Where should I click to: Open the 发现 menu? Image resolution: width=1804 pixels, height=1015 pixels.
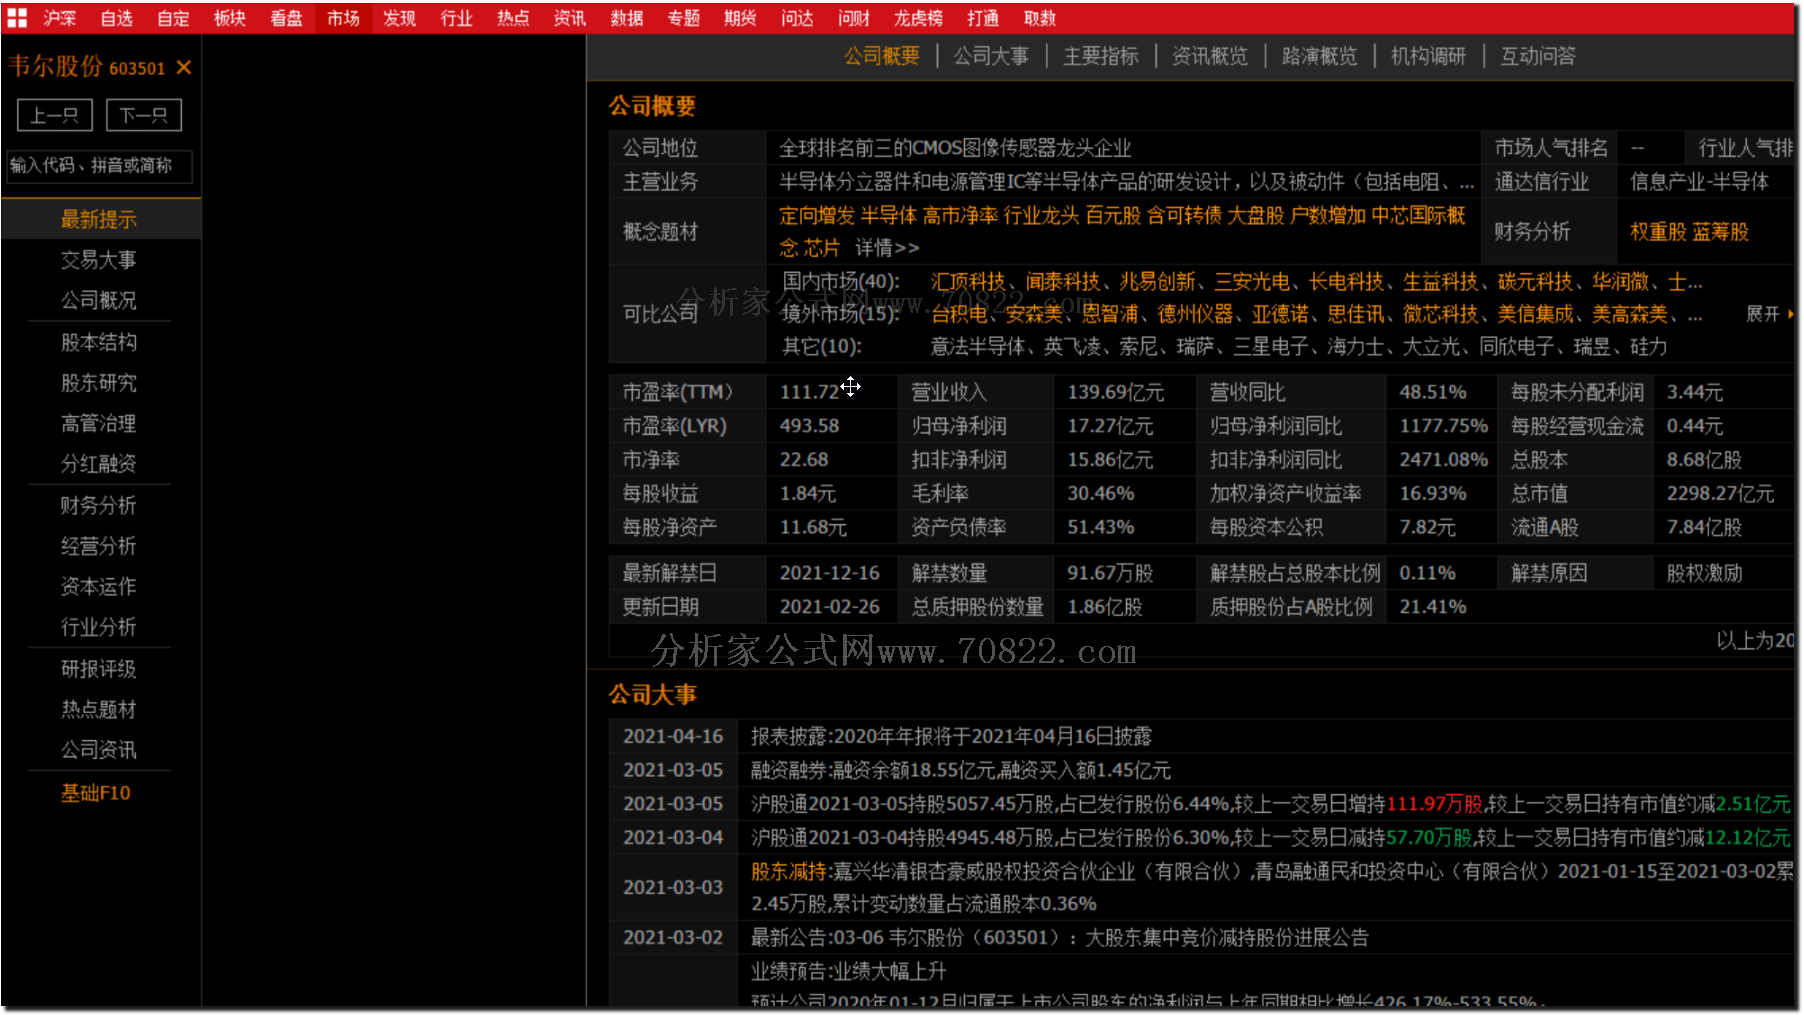(x=400, y=18)
